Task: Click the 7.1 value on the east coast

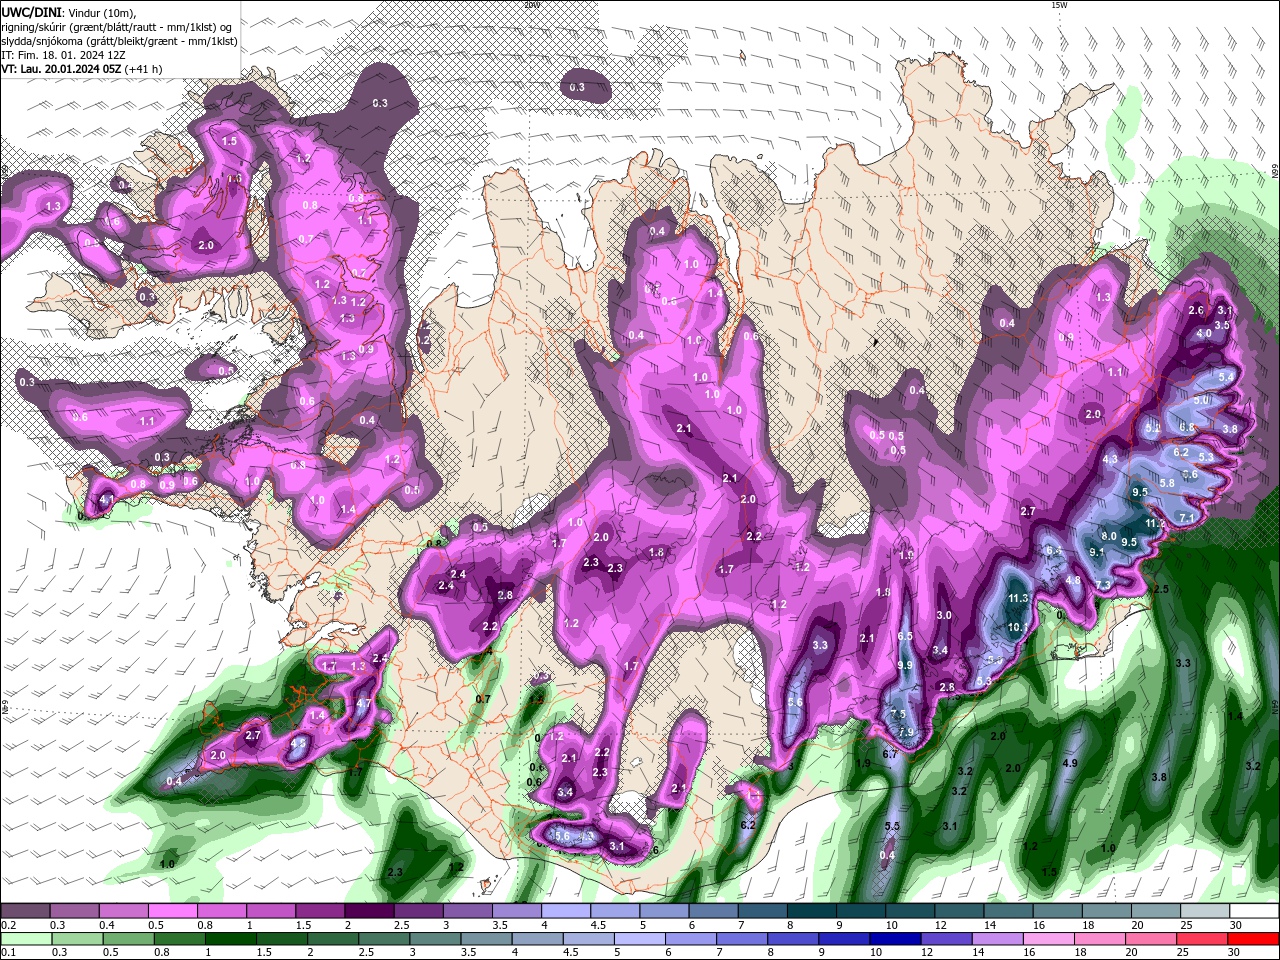Action: 1187,517
